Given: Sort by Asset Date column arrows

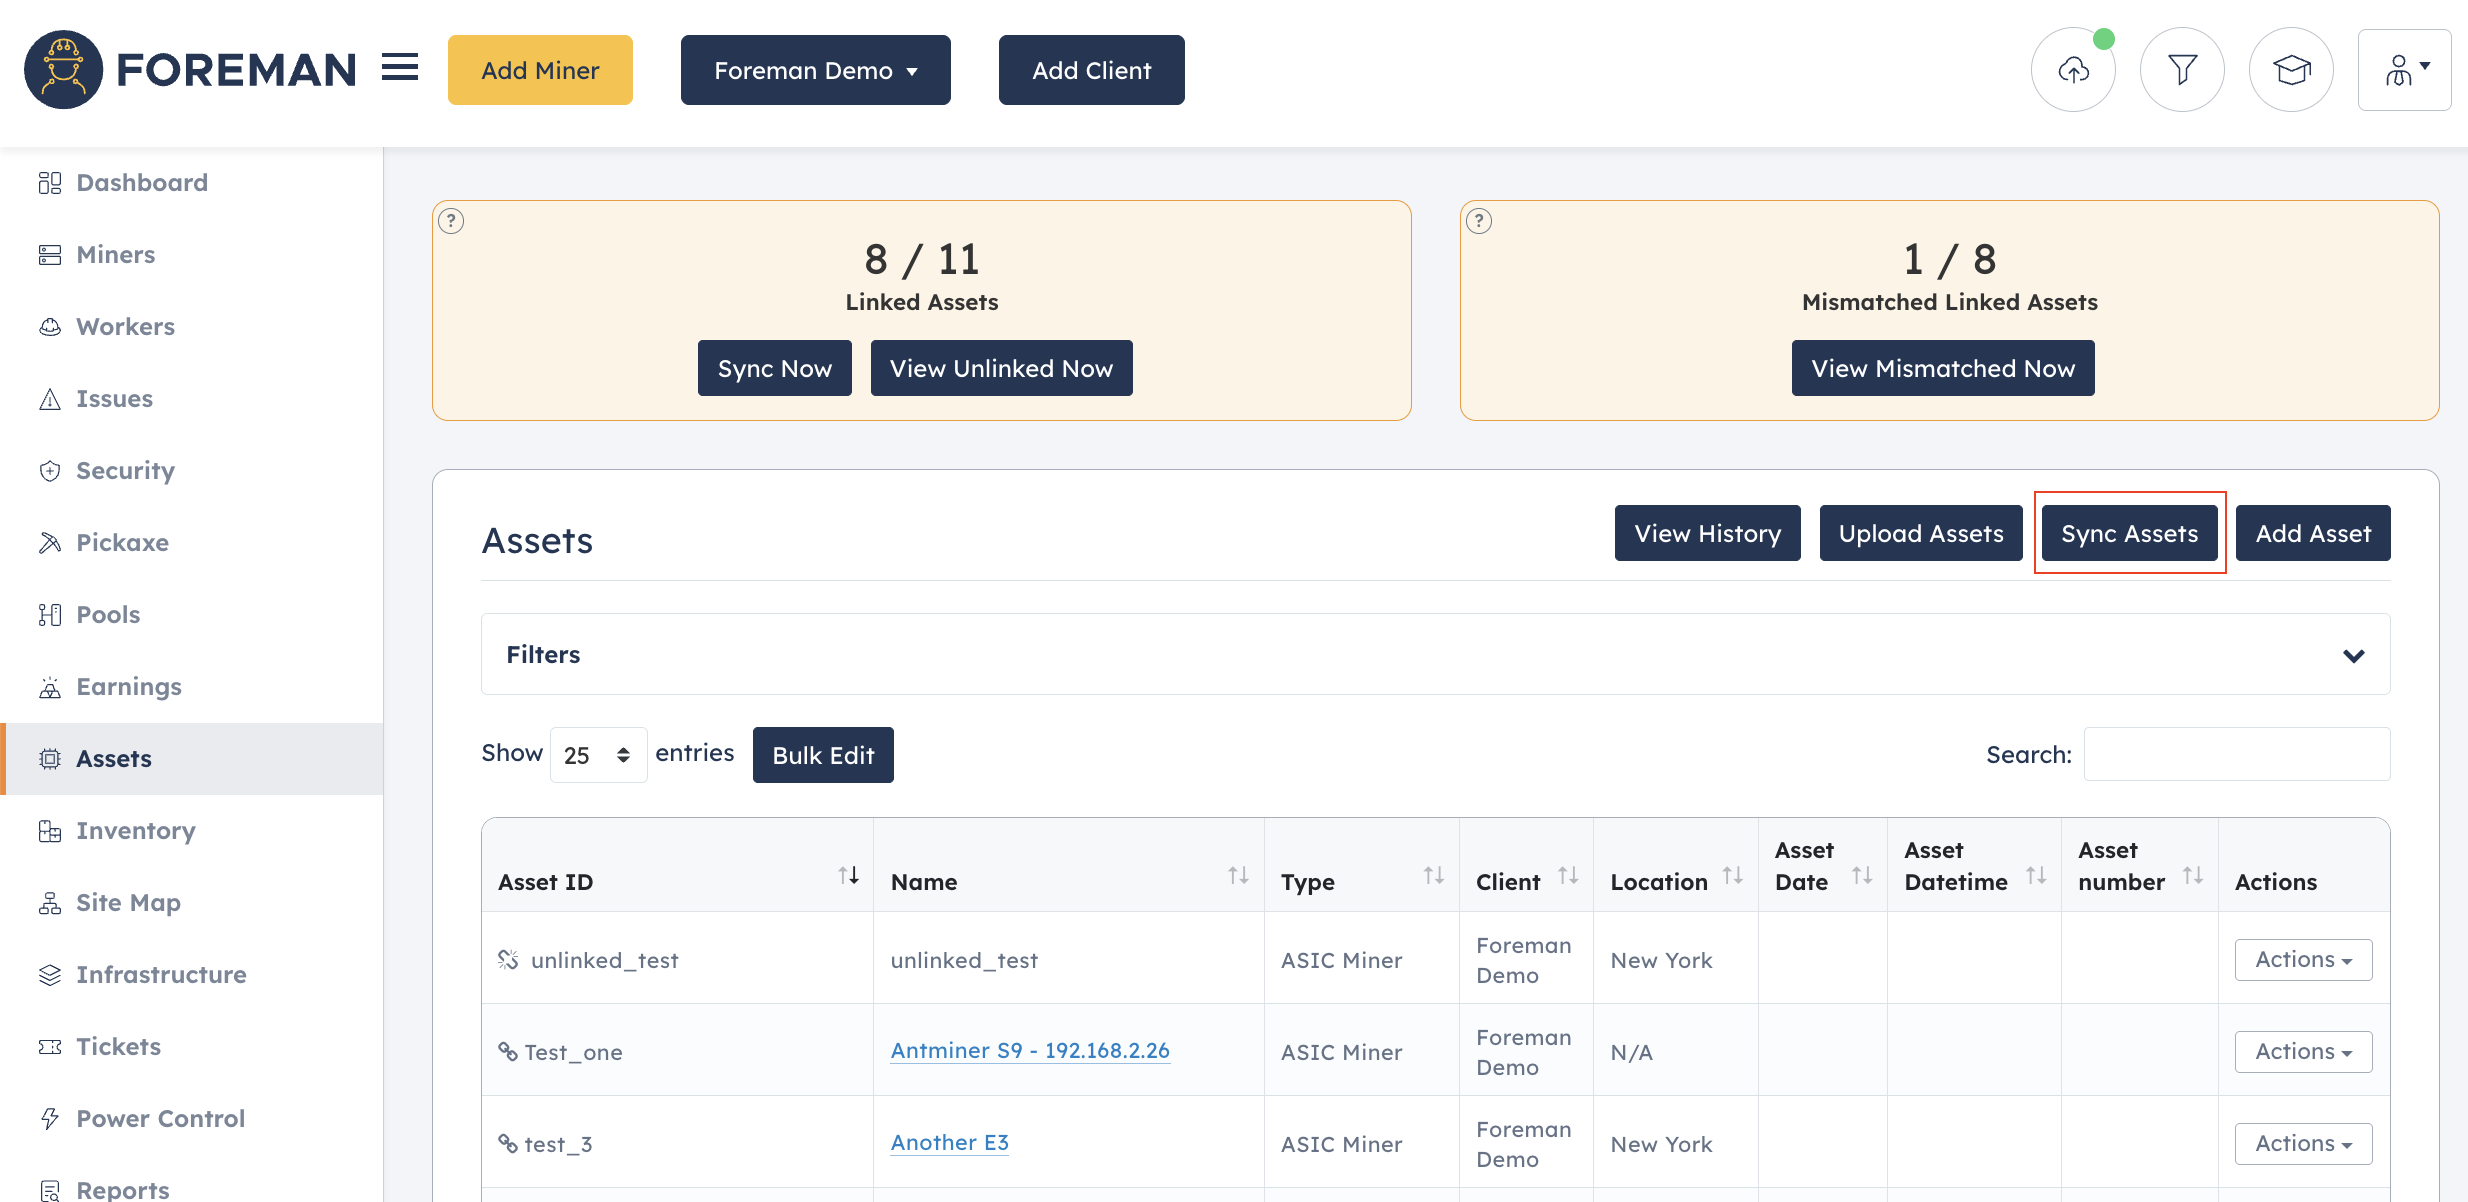Looking at the screenshot, I should [x=1862, y=876].
